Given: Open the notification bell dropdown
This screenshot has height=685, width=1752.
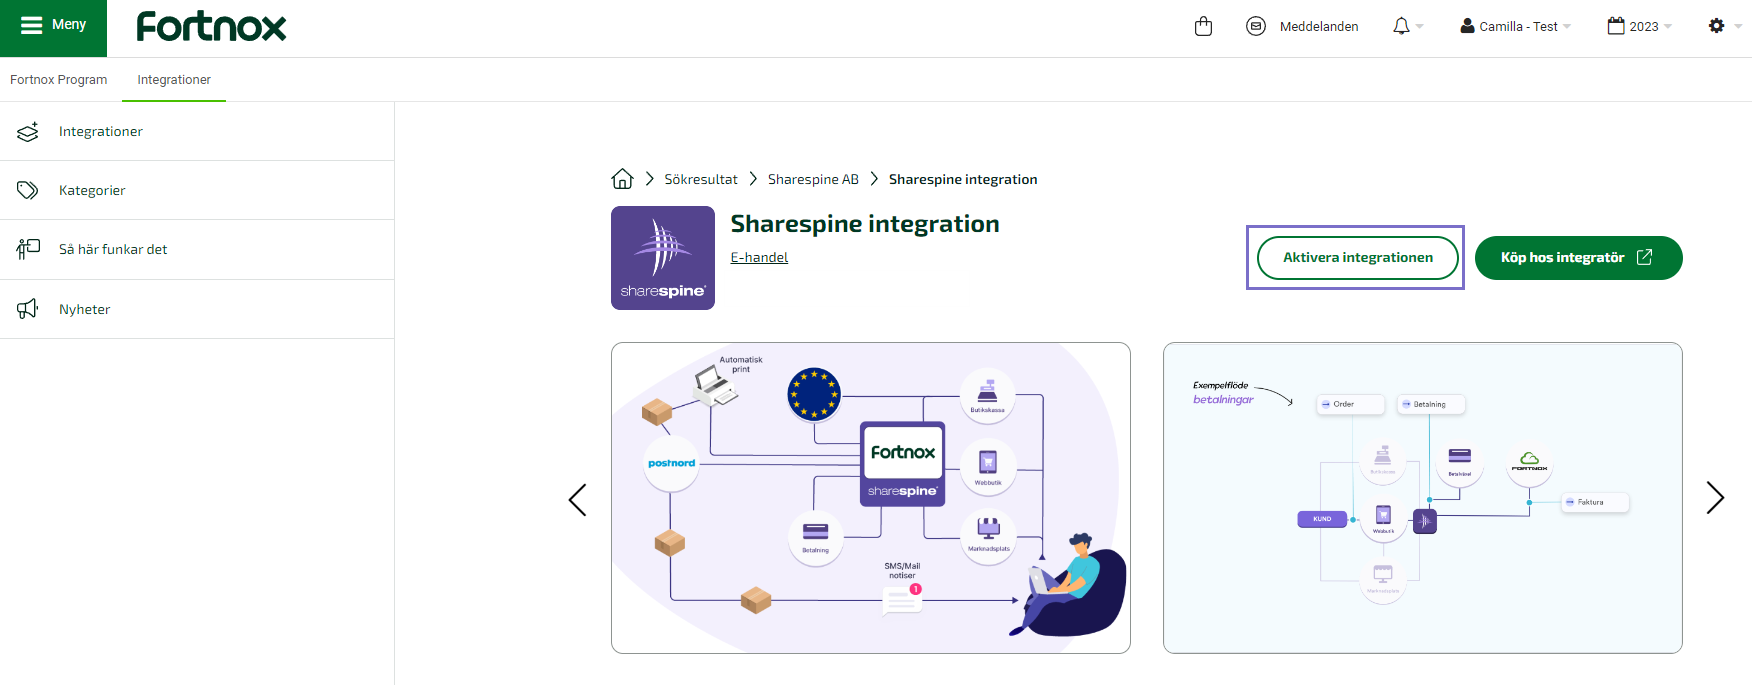Looking at the screenshot, I should tap(1407, 26).
